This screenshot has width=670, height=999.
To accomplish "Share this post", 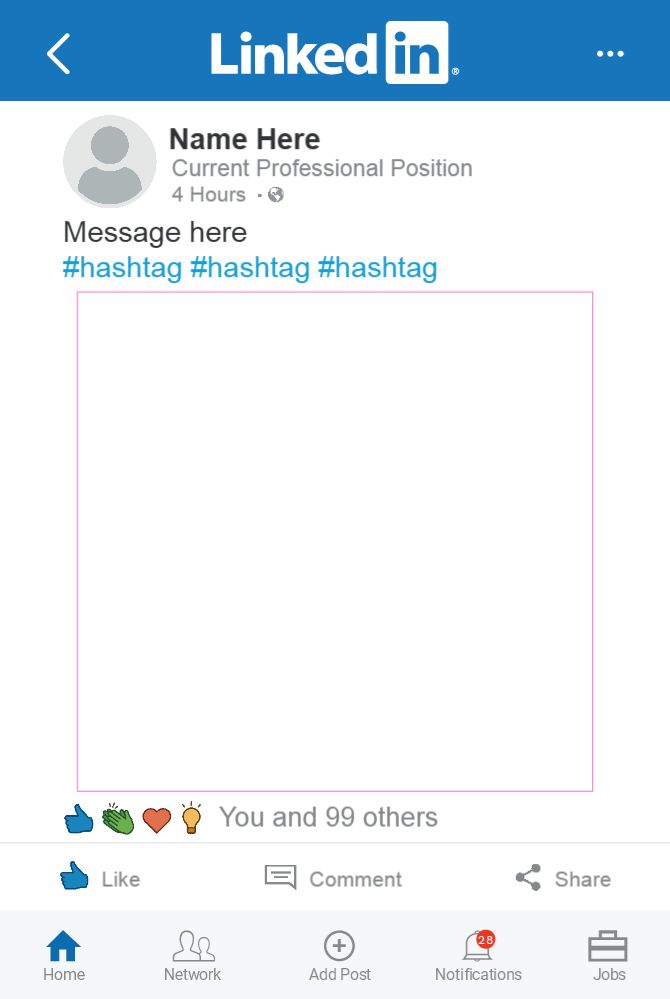I will tap(563, 879).
